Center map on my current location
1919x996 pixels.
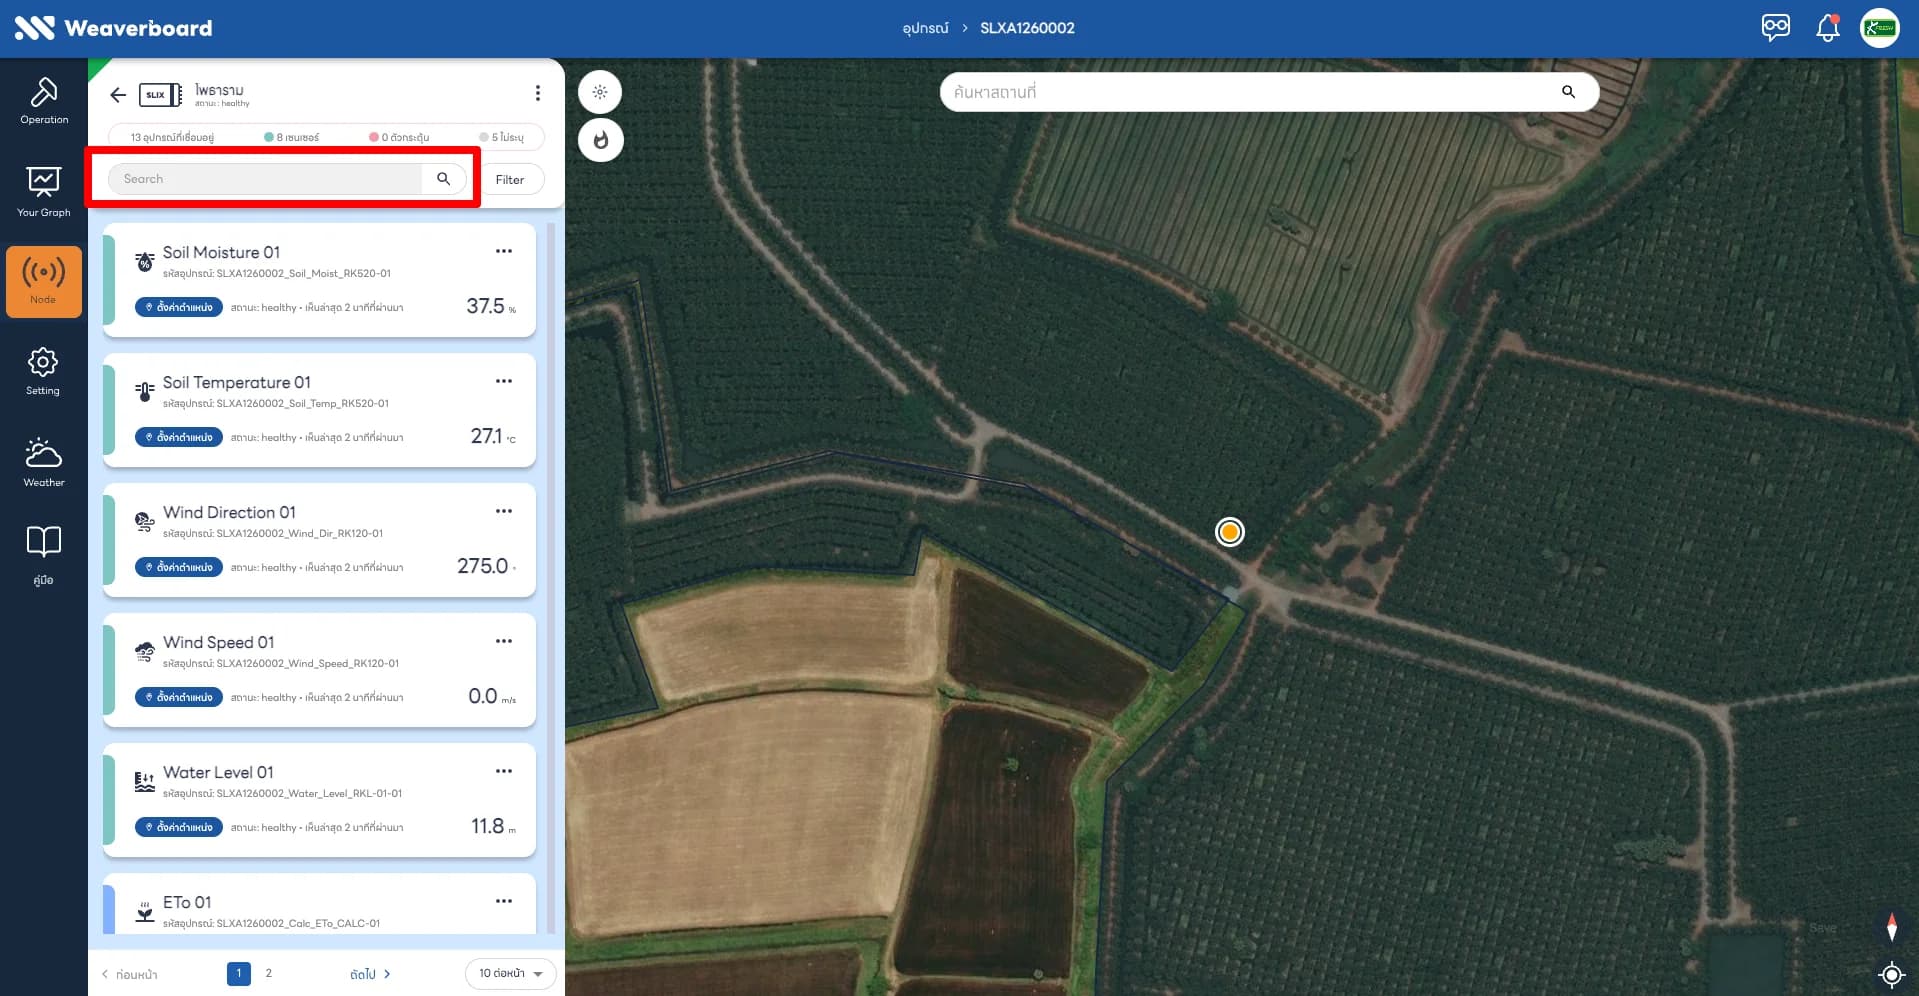point(1891,974)
